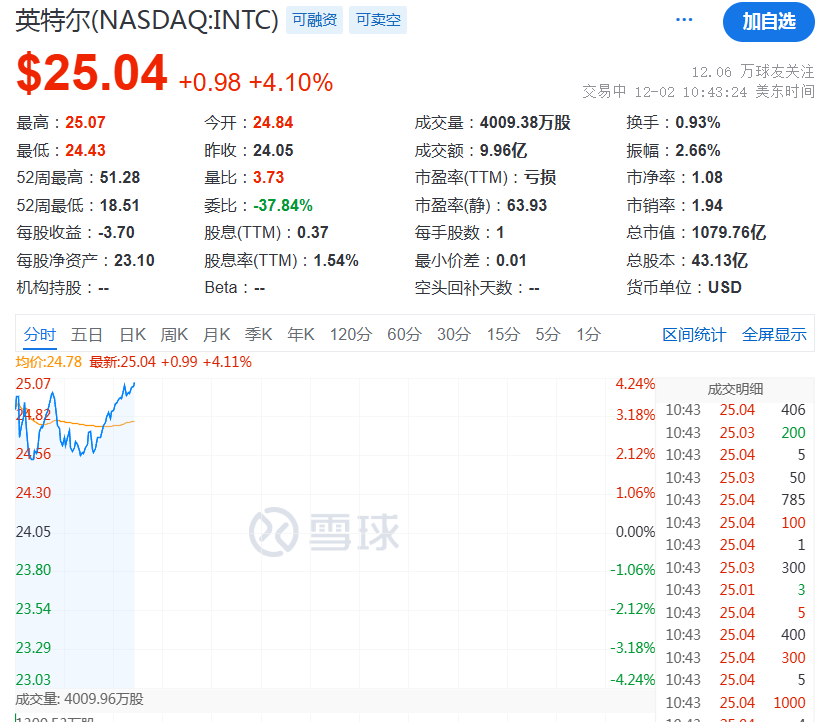Switch to the 120分 minute chart tab
835x722 pixels.
pyautogui.click(x=350, y=335)
